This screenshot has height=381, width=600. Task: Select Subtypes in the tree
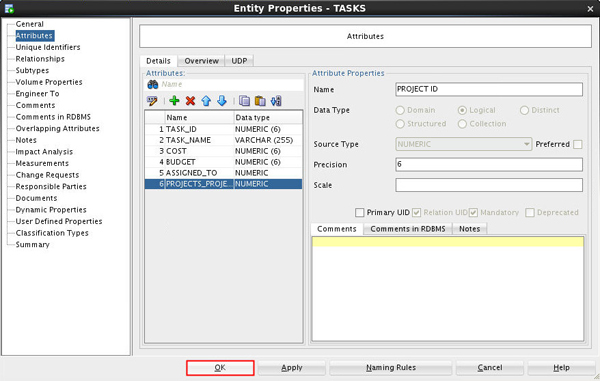point(32,70)
